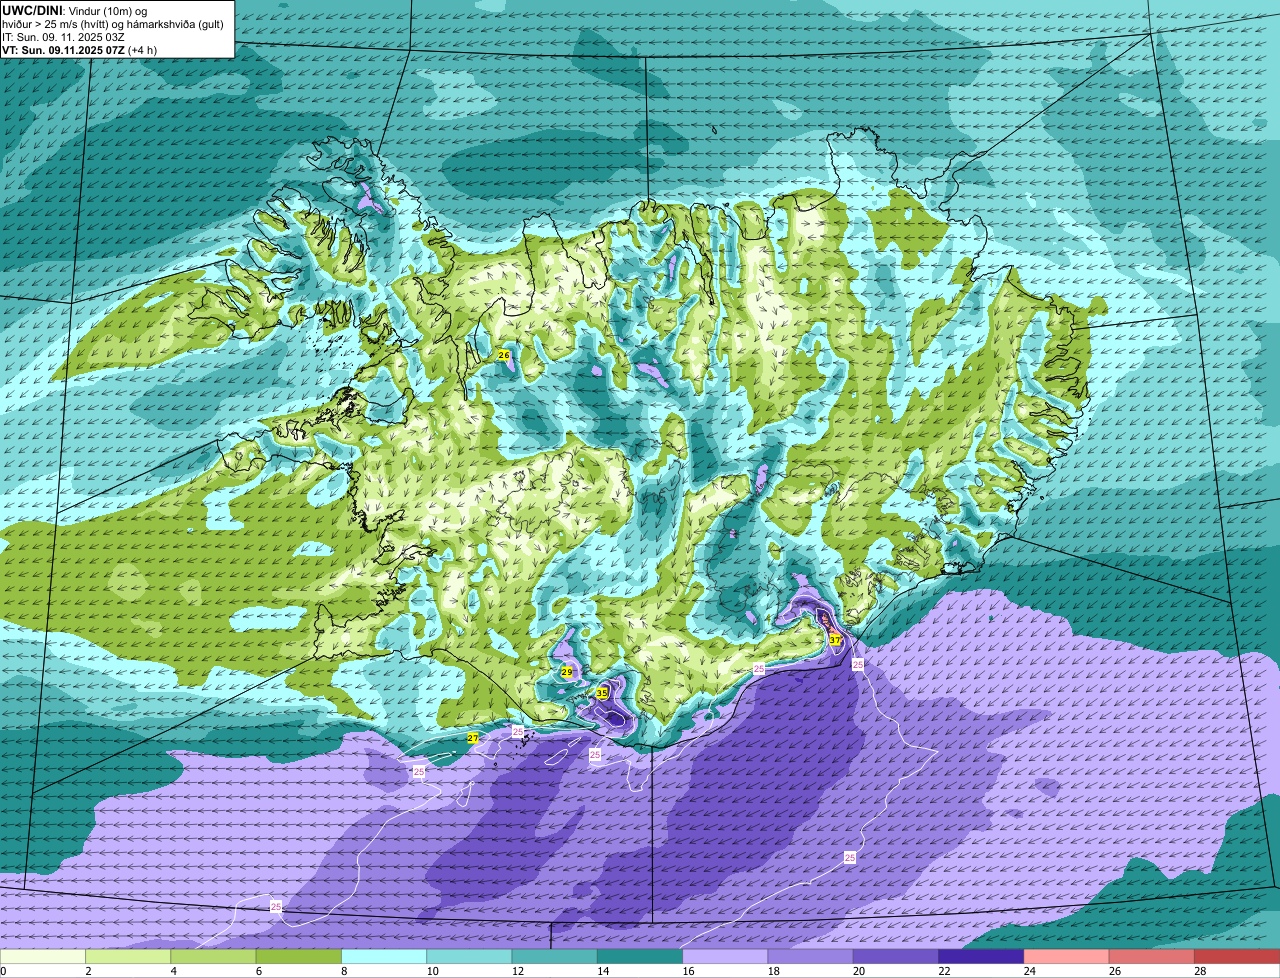Click the yellow gust marker labeled 27

pyautogui.click(x=473, y=738)
